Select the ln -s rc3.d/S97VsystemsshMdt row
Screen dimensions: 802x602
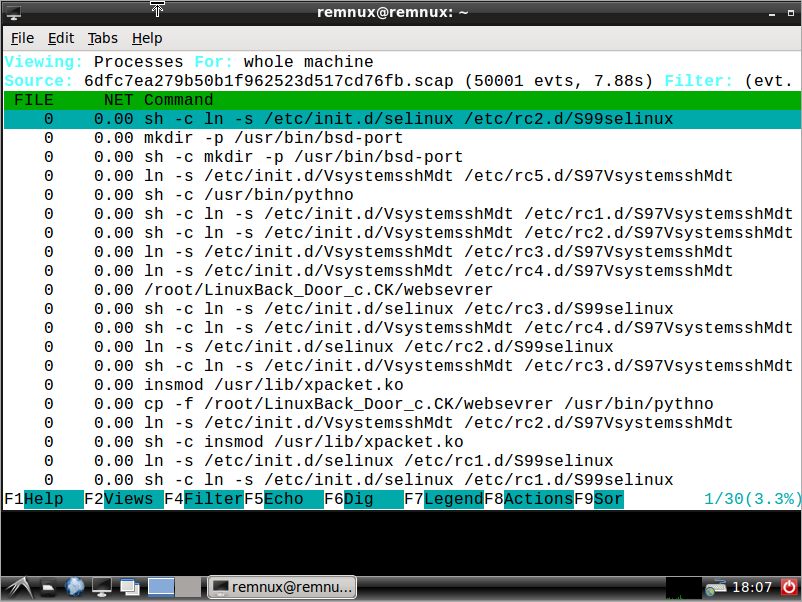pos(403,252)
